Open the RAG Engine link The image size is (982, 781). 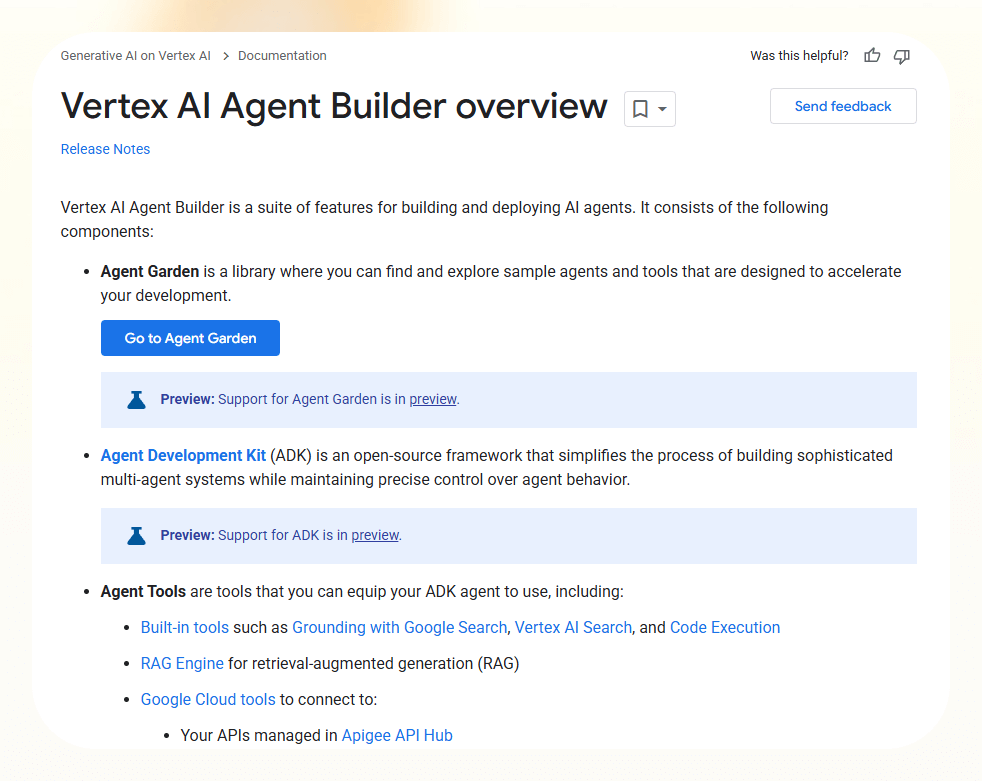tap(182, 663)
